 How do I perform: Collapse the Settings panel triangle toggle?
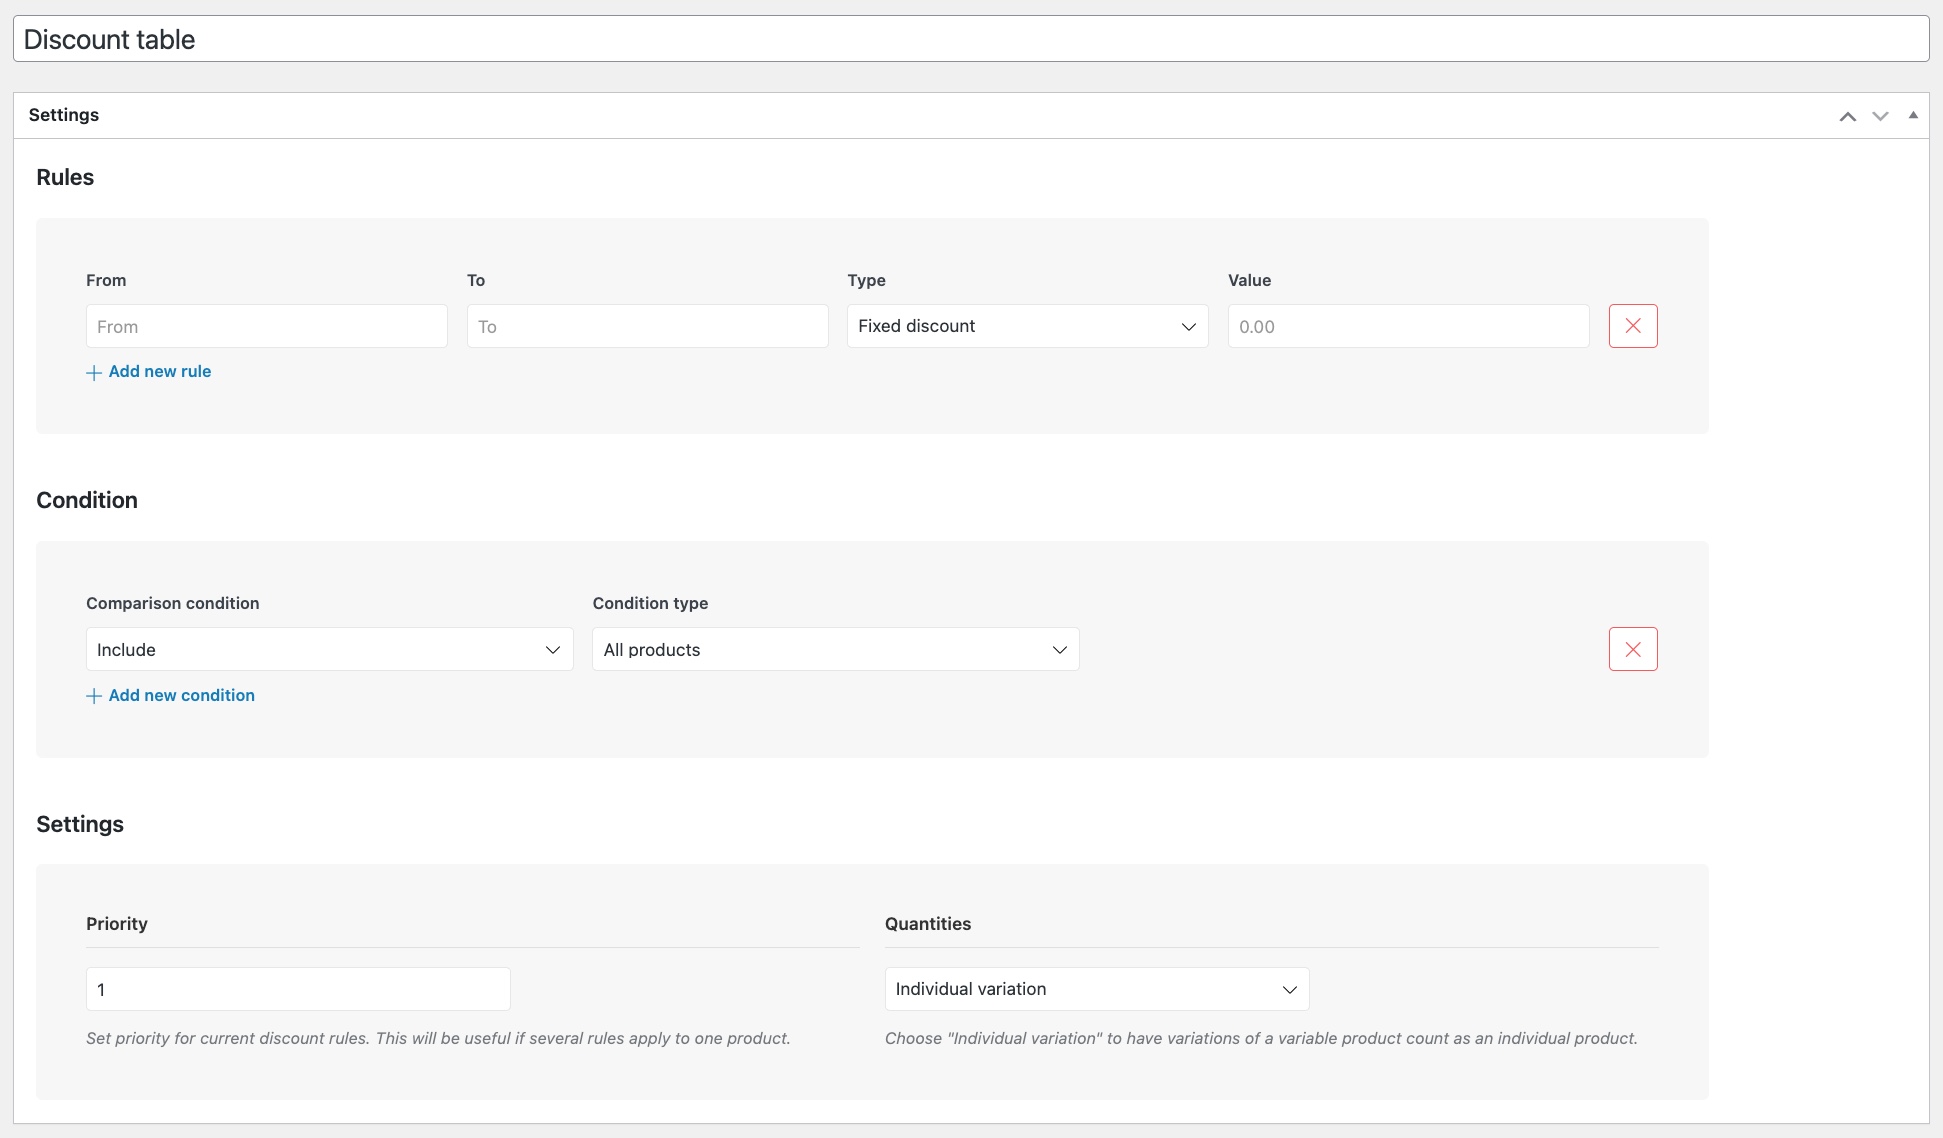pos(1913,115)
